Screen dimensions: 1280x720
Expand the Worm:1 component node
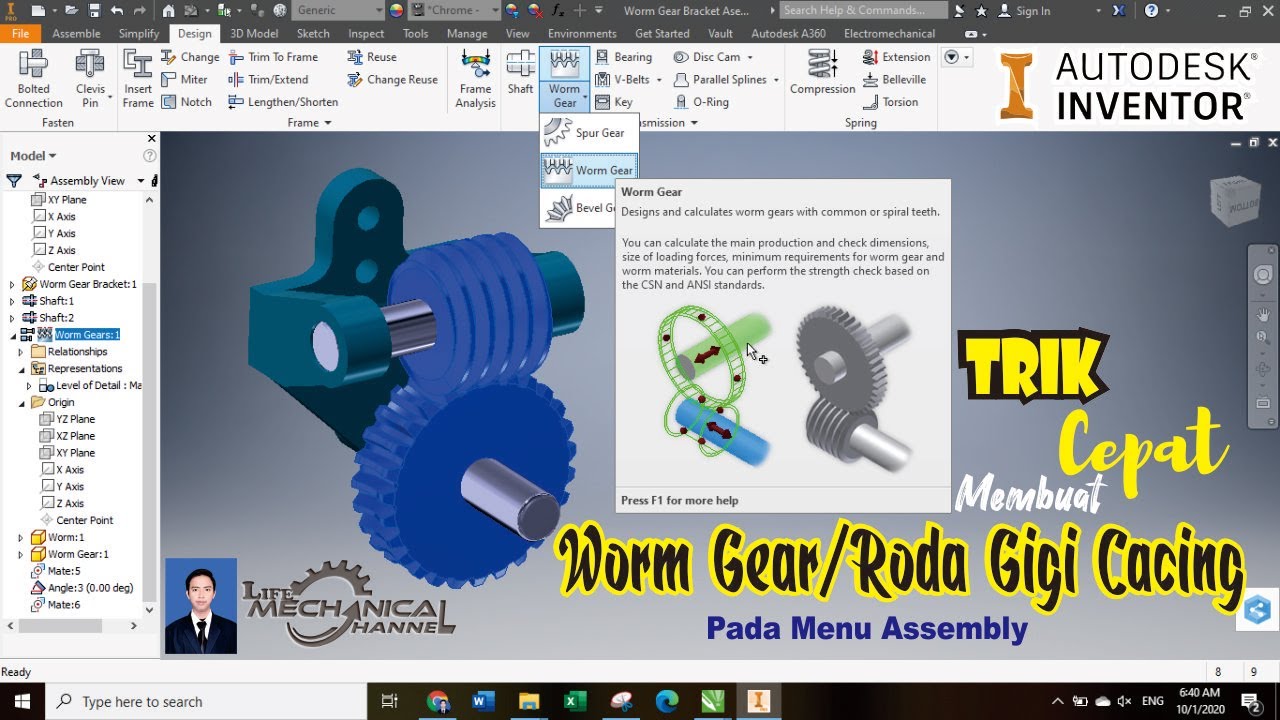[20, 537]
